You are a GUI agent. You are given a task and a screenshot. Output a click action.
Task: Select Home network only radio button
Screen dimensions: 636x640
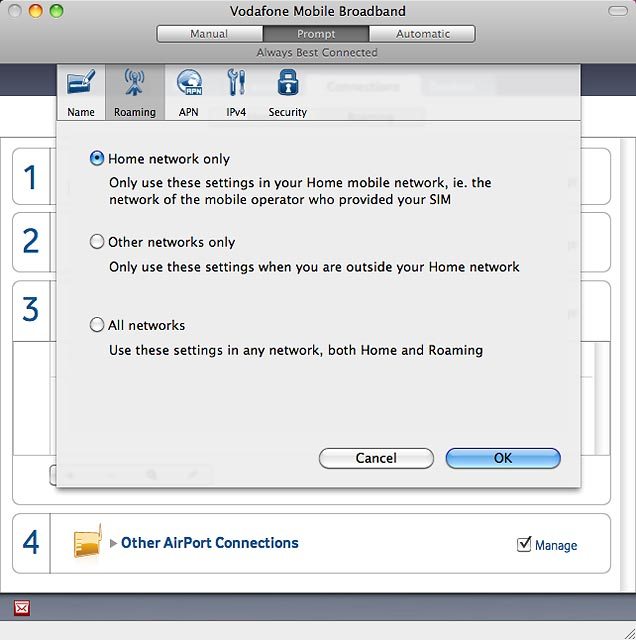(97, 158)
